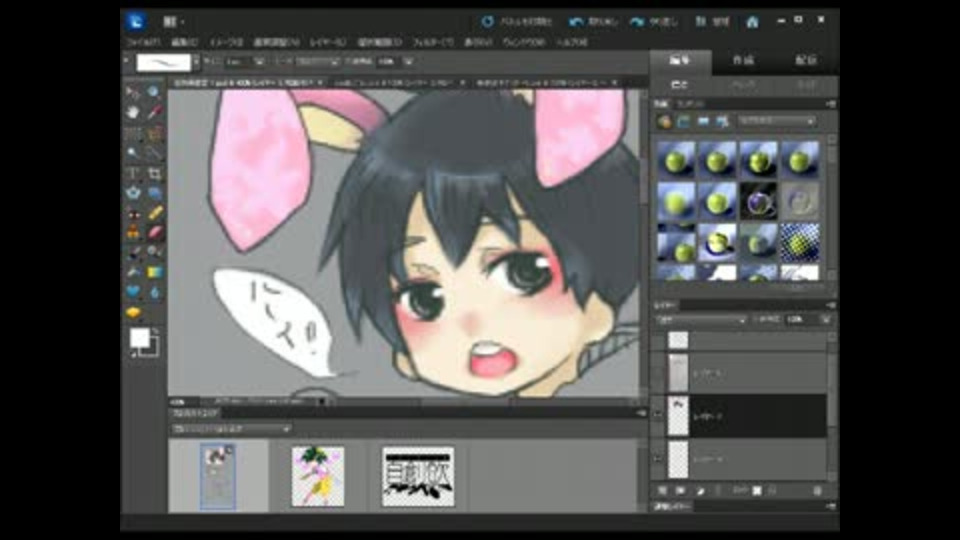
Task: Click the Reset Panels button
Action: point(518,22)
